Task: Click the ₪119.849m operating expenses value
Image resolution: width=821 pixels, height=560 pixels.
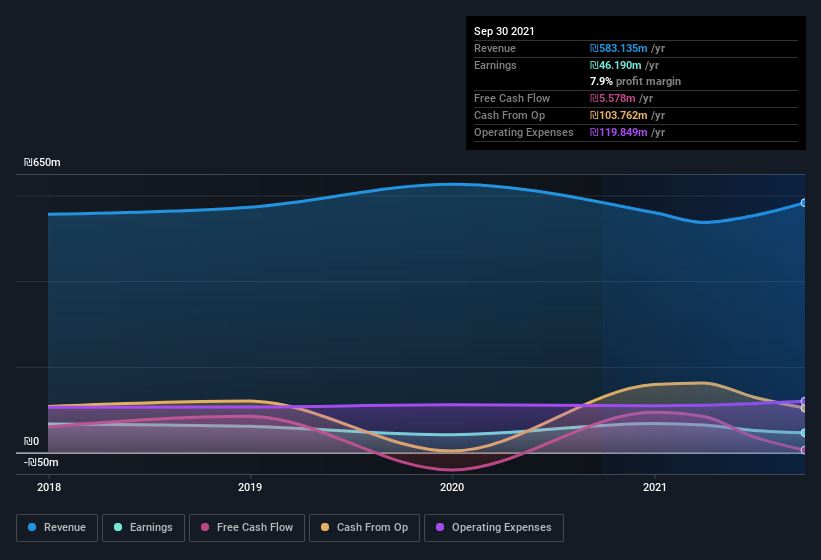Action: [618, 132]
